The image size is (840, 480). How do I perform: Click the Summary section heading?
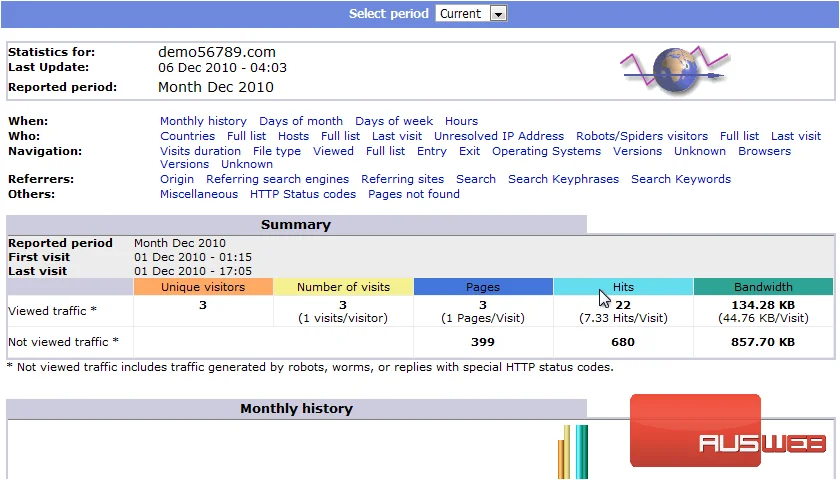[x=296, y=224]
